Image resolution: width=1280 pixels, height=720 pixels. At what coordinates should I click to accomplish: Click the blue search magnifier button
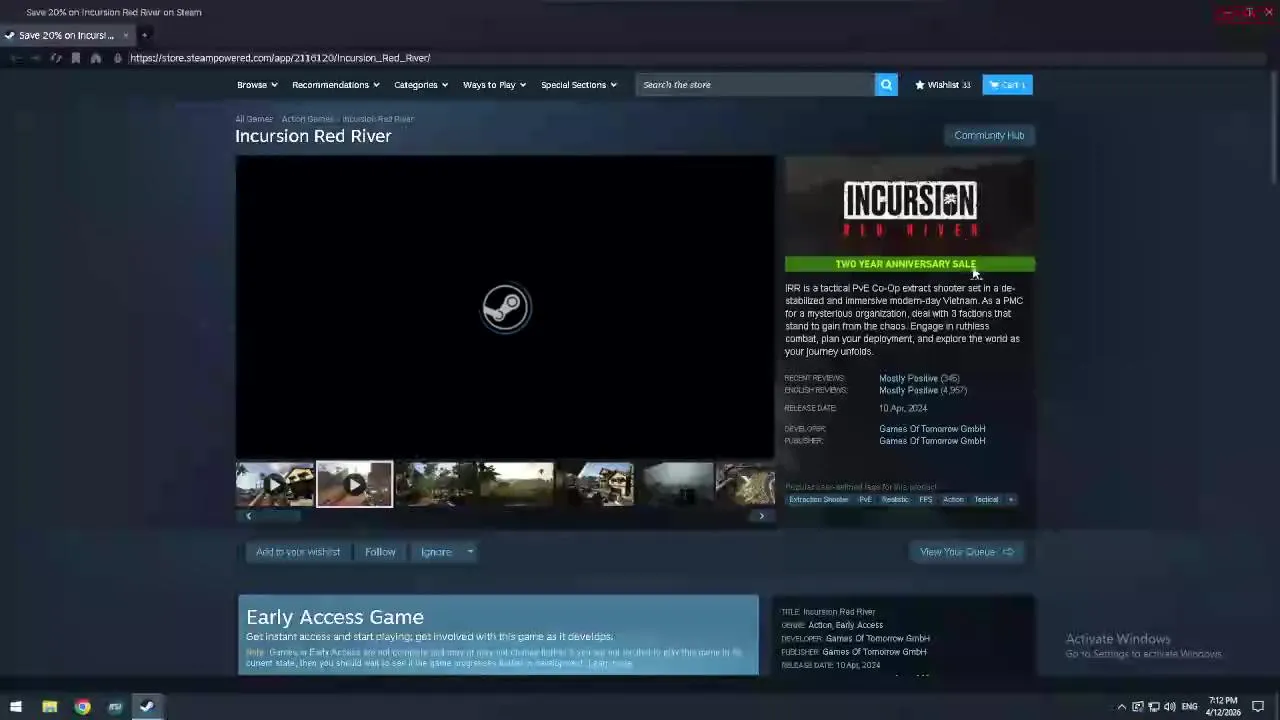pyautogui.click(x=886, y=85)
